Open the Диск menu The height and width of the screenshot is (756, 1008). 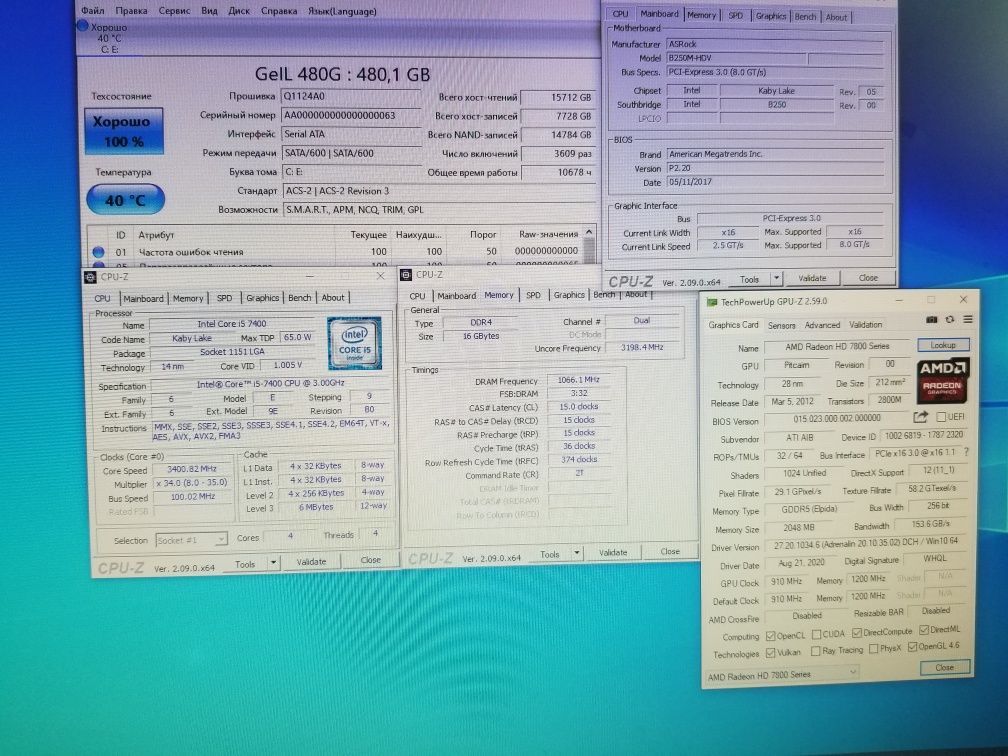pos(238,11)
